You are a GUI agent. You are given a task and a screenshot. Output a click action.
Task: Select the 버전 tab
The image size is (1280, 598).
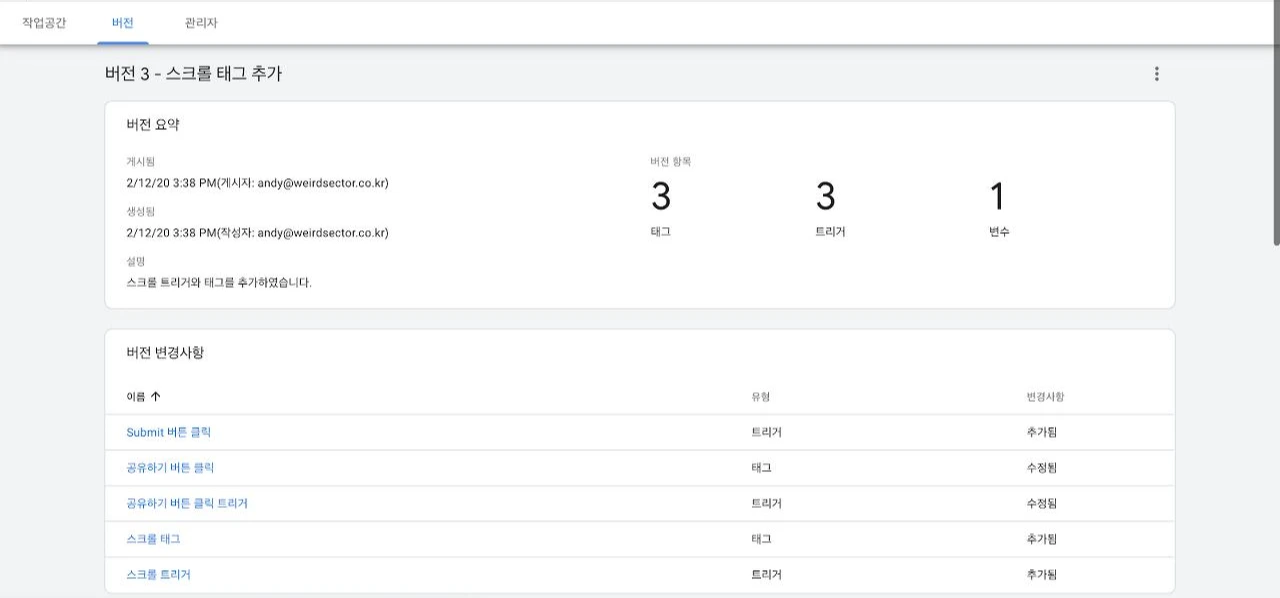[x=123, y=23]
